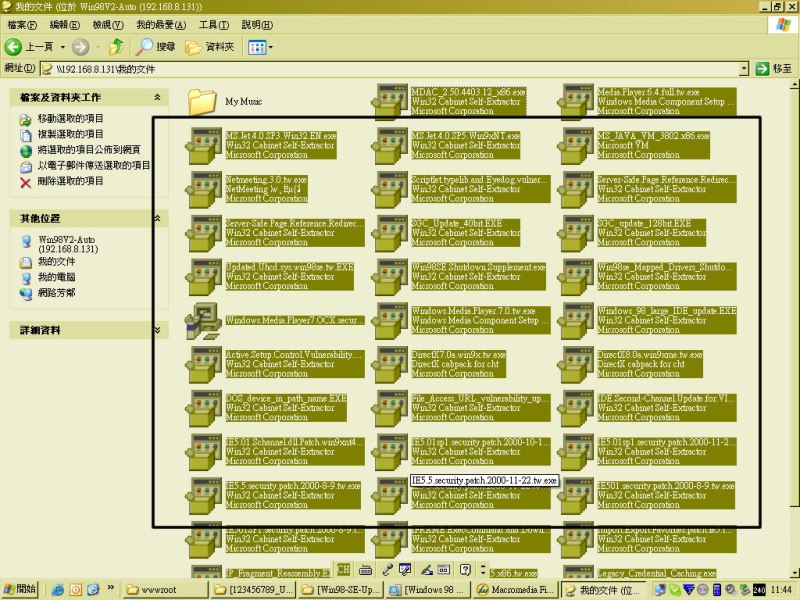Open the 我的最愛(A) menu
This screenshot has width=800, height=600.
pyautogui.click(x=161, y=25)
